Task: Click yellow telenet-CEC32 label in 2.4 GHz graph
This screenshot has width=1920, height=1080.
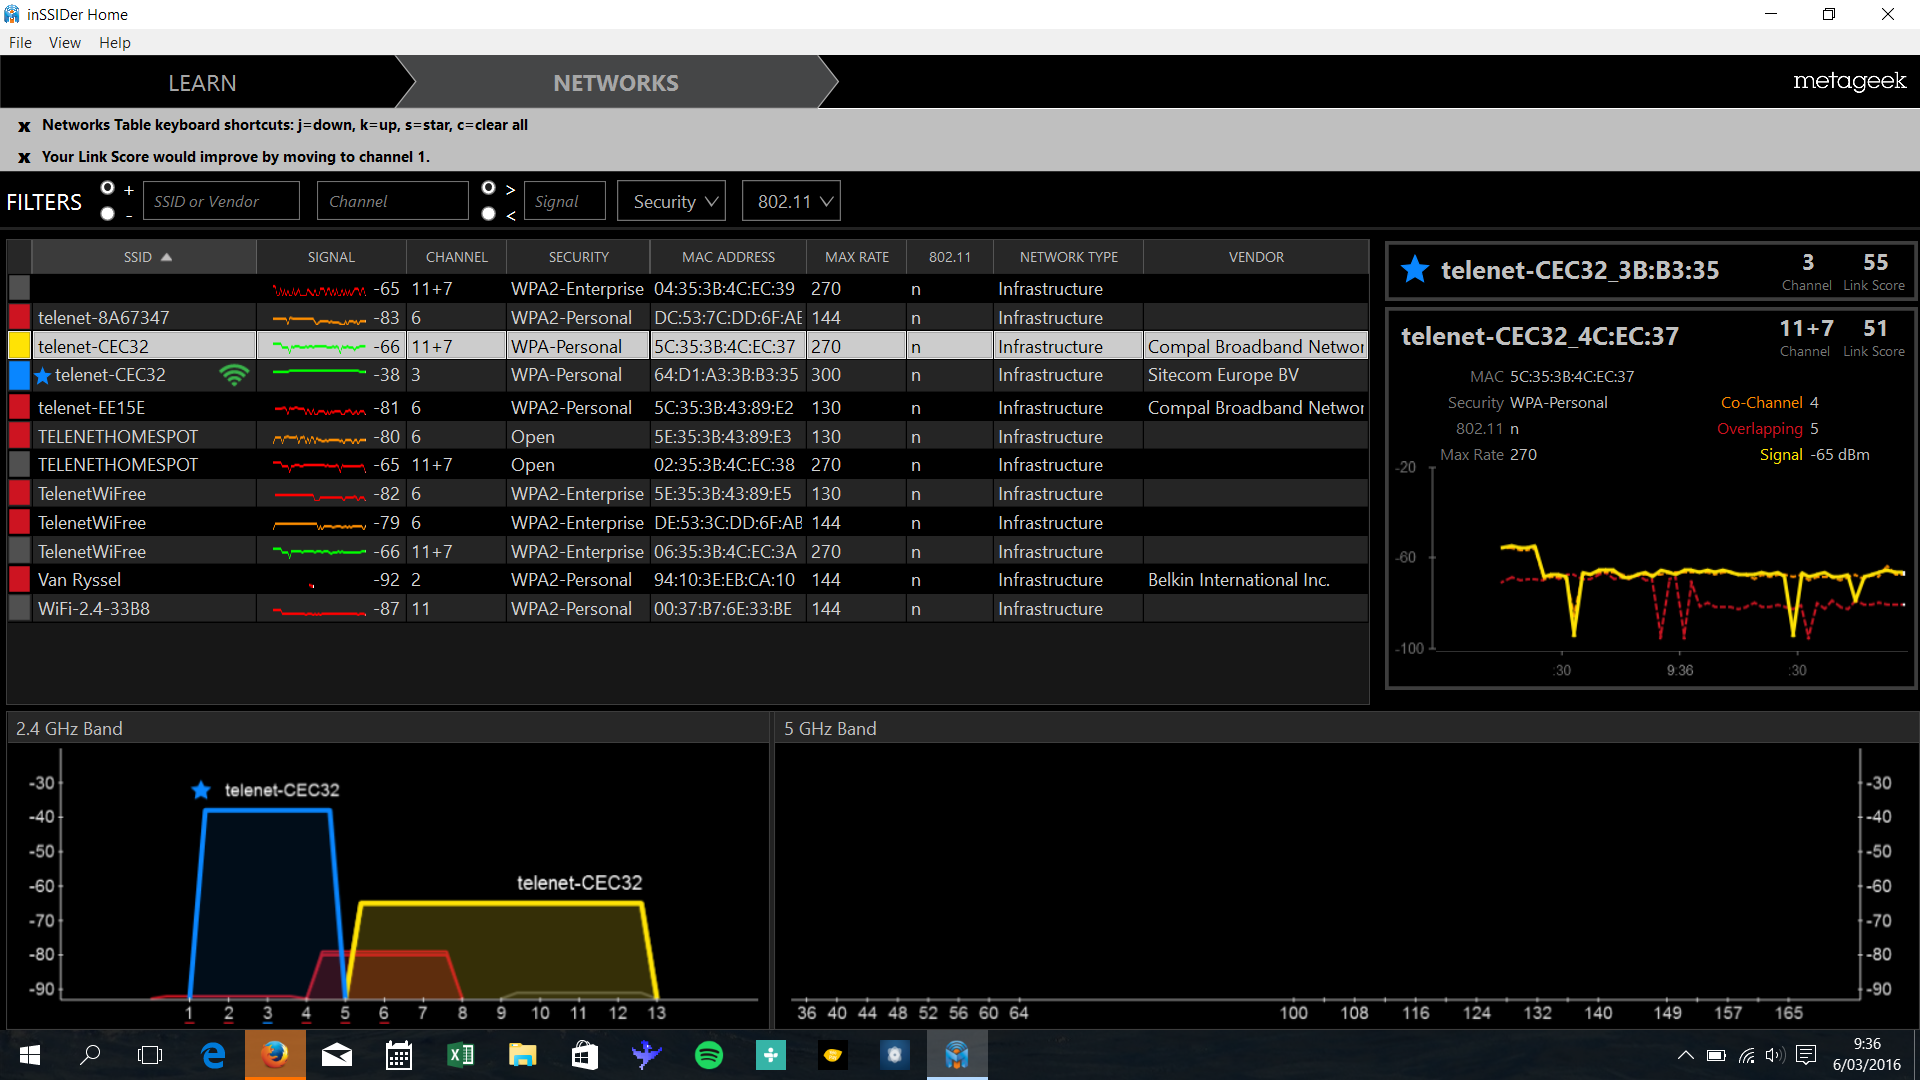Action: [x=579, y=883]
